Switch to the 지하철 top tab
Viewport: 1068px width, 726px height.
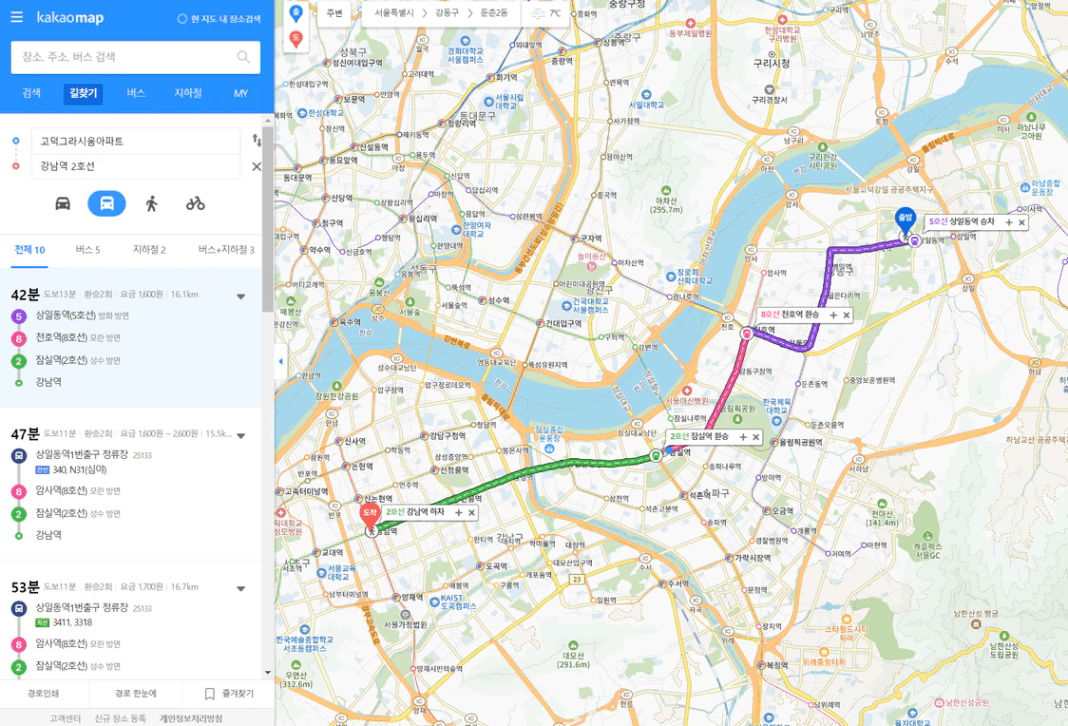pos(188,93)
